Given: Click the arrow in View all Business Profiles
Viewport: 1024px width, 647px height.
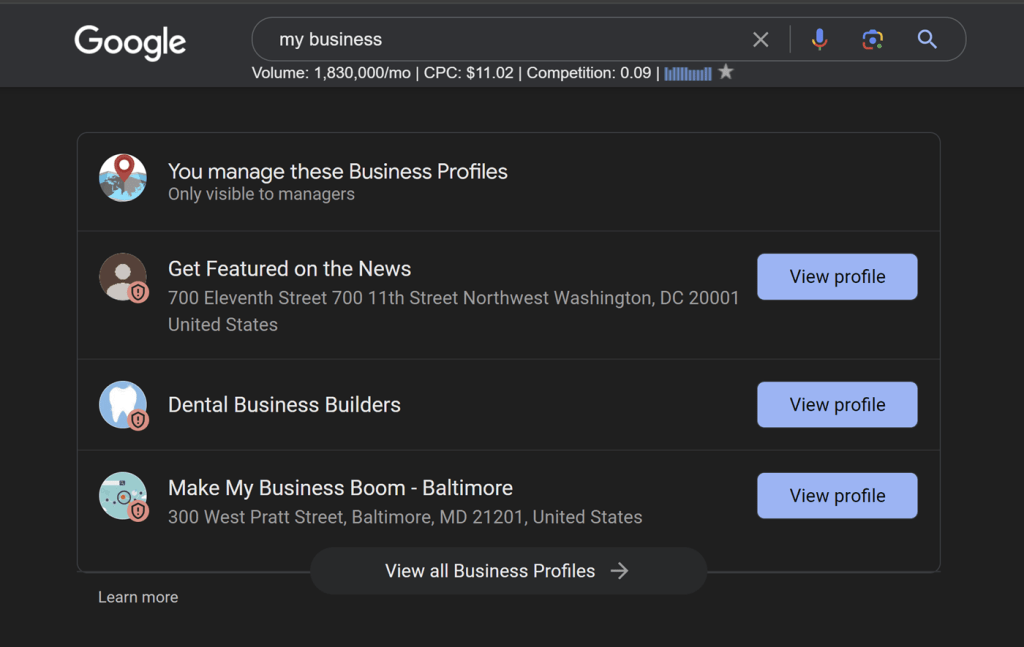Looking at the screenshot, I should (x=620, y=571).
